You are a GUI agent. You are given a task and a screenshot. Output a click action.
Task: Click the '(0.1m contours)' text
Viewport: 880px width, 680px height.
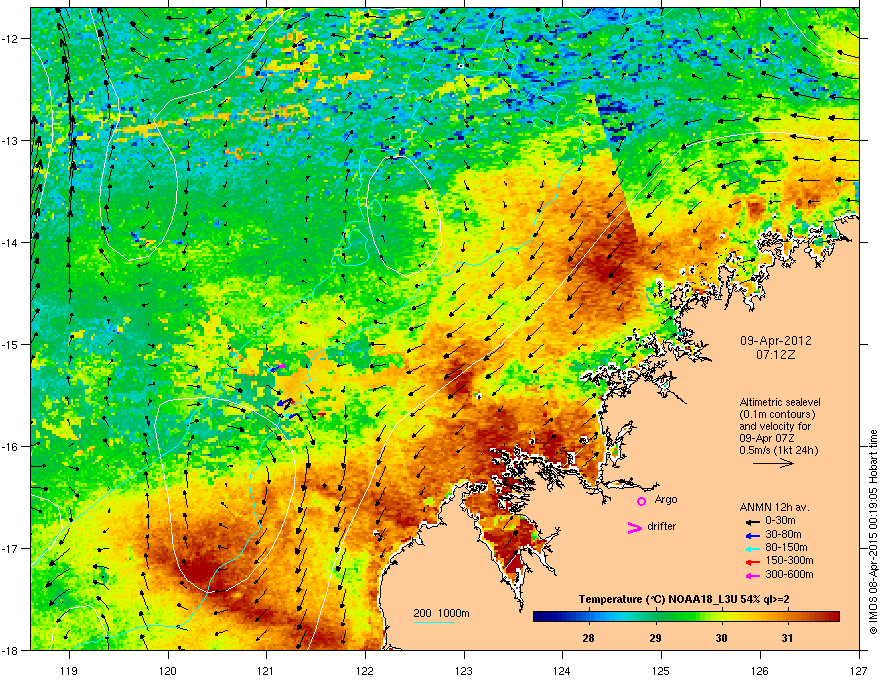pos(777,415)
